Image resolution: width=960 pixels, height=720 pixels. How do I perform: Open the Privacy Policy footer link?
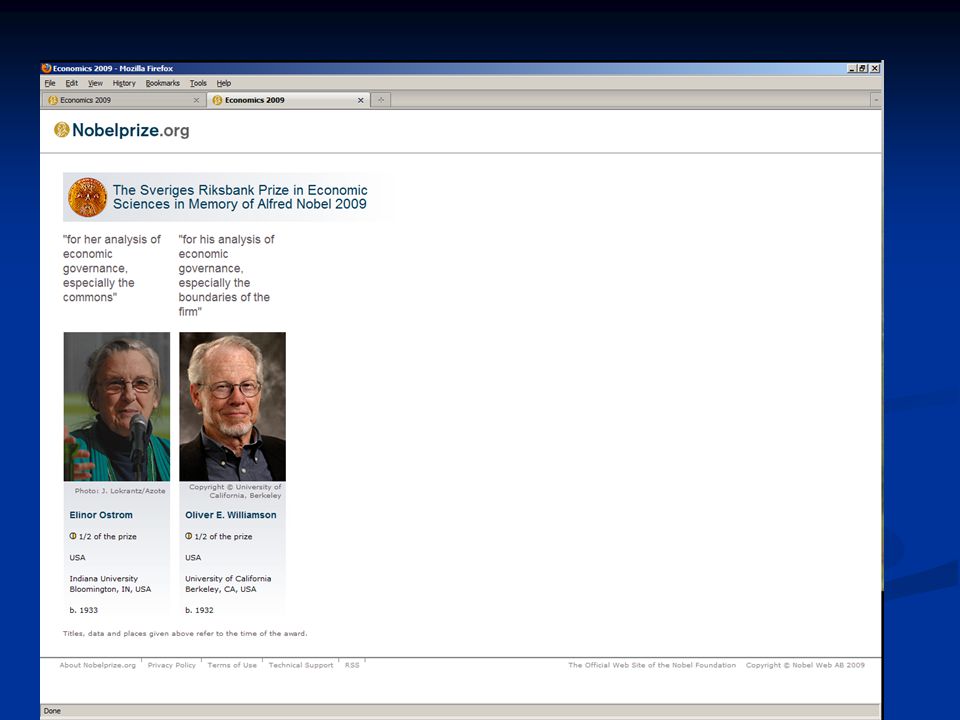pyautogui.click(x=171, y=665)
